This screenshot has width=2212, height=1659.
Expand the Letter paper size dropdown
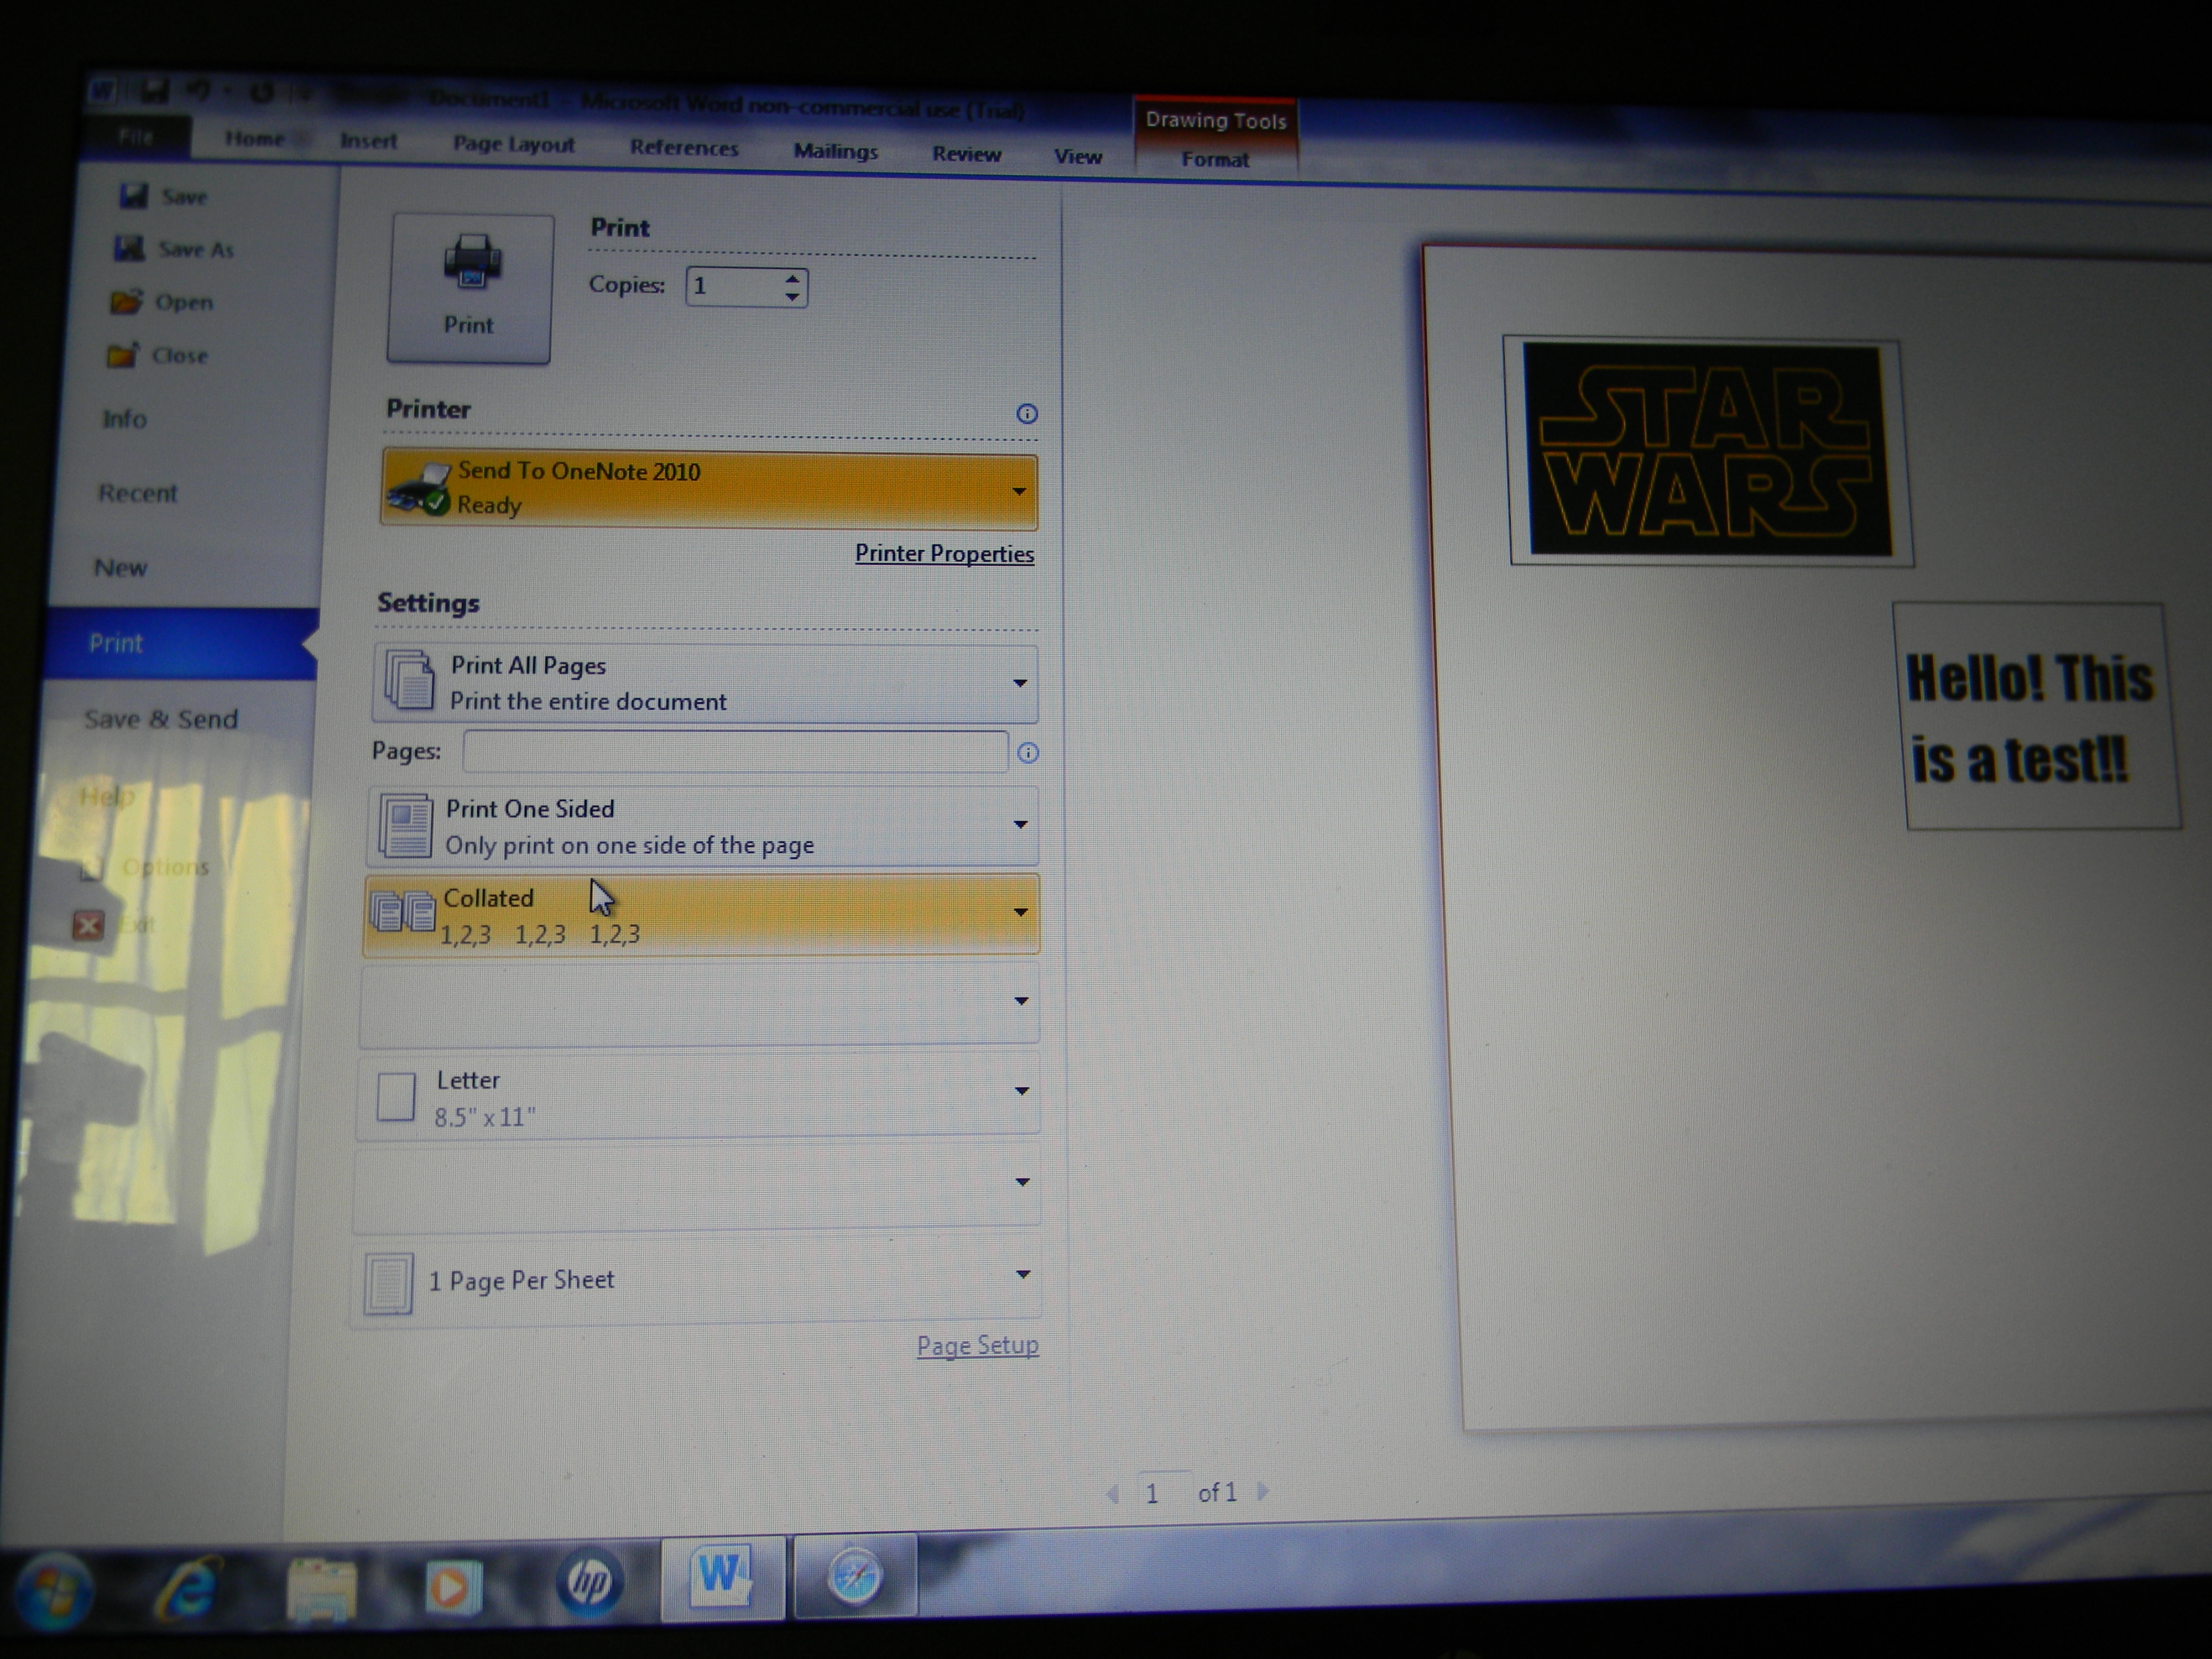click(x=698, y=1096)
